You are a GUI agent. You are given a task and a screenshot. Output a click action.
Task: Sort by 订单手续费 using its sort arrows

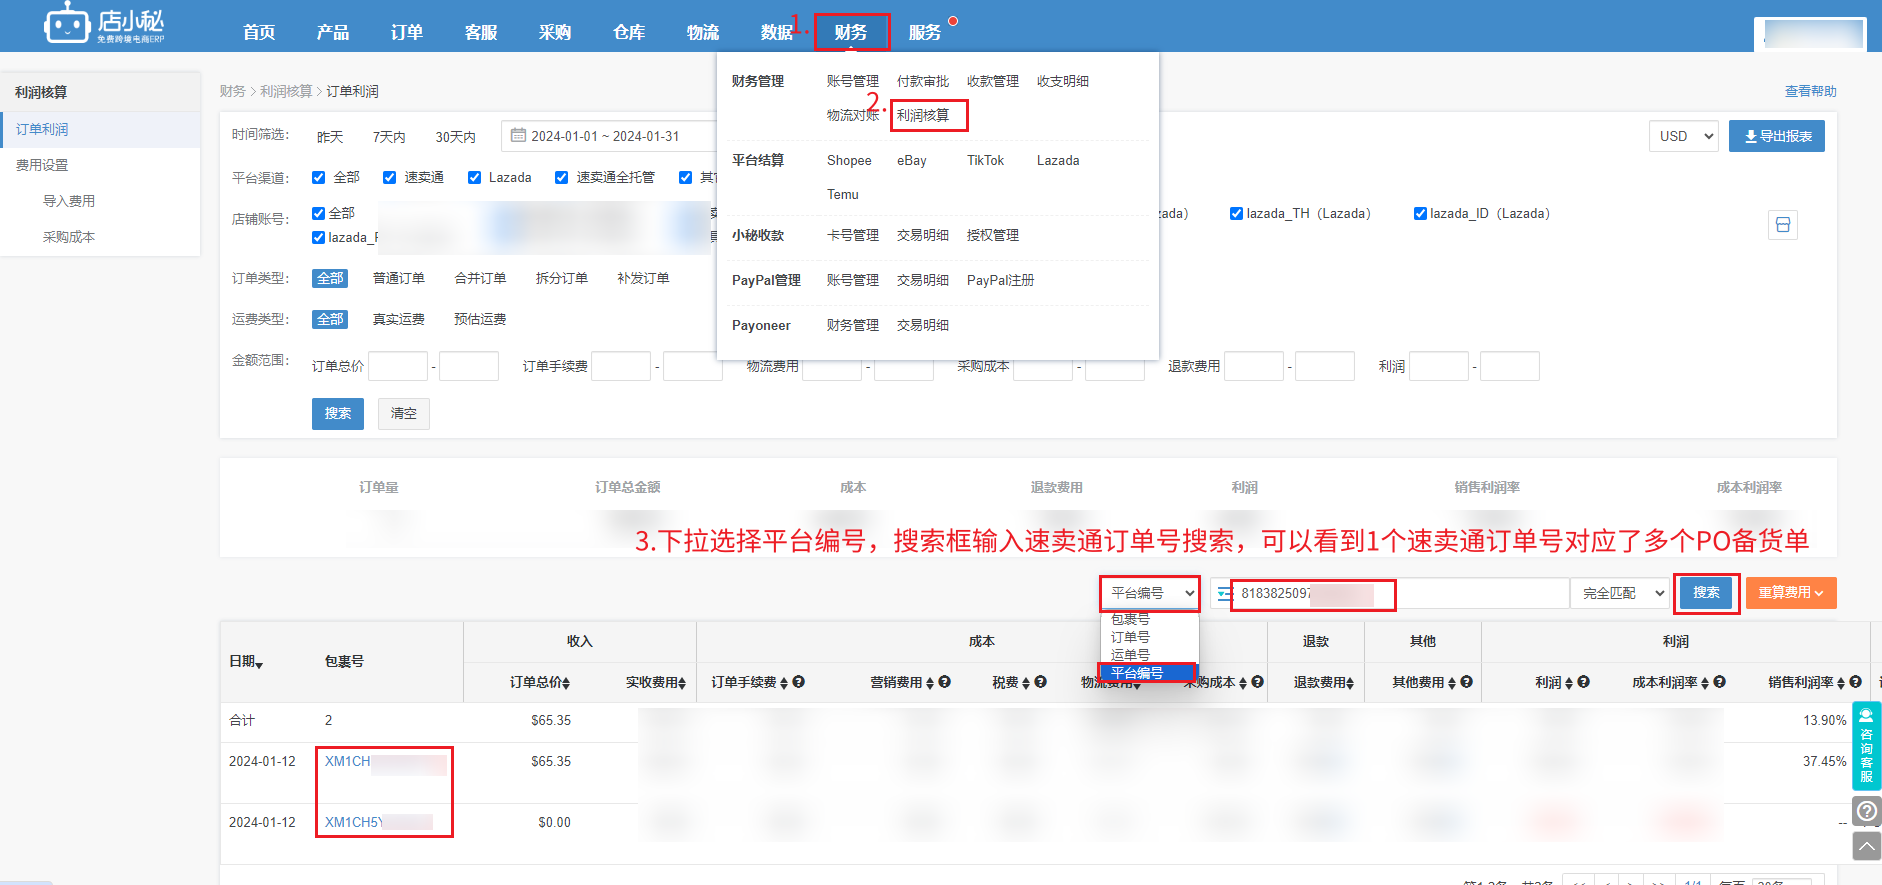coord(784,683)
